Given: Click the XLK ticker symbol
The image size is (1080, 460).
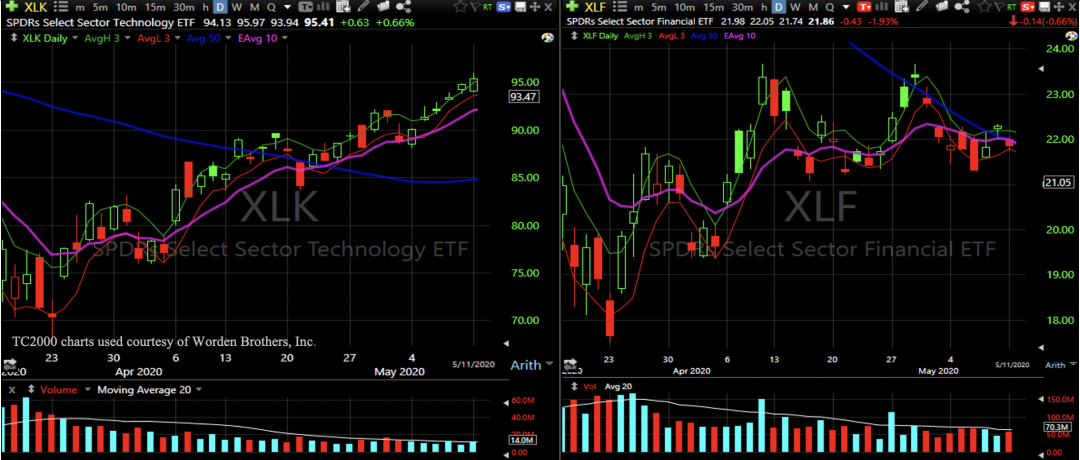Looking at the screenshot, I should (36, 7).
